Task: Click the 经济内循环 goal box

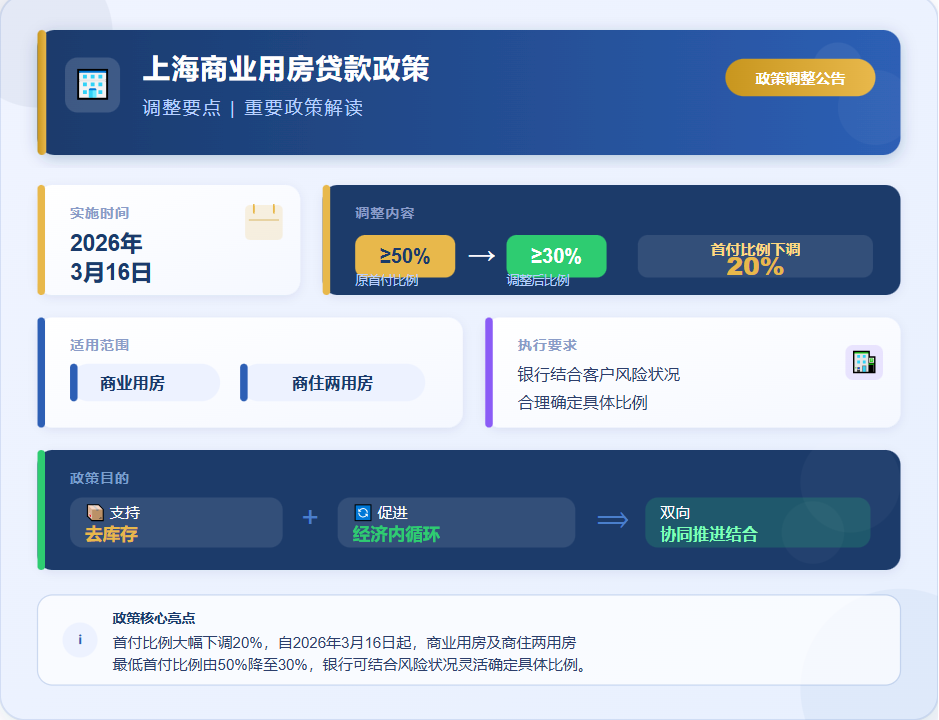Action: coord(456,522)
